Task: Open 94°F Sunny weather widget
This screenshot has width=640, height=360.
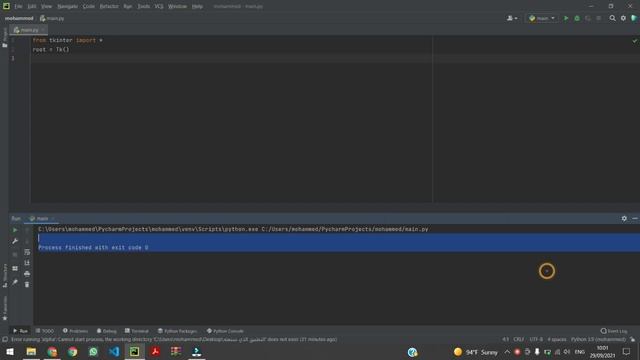Action: [476, 352]
